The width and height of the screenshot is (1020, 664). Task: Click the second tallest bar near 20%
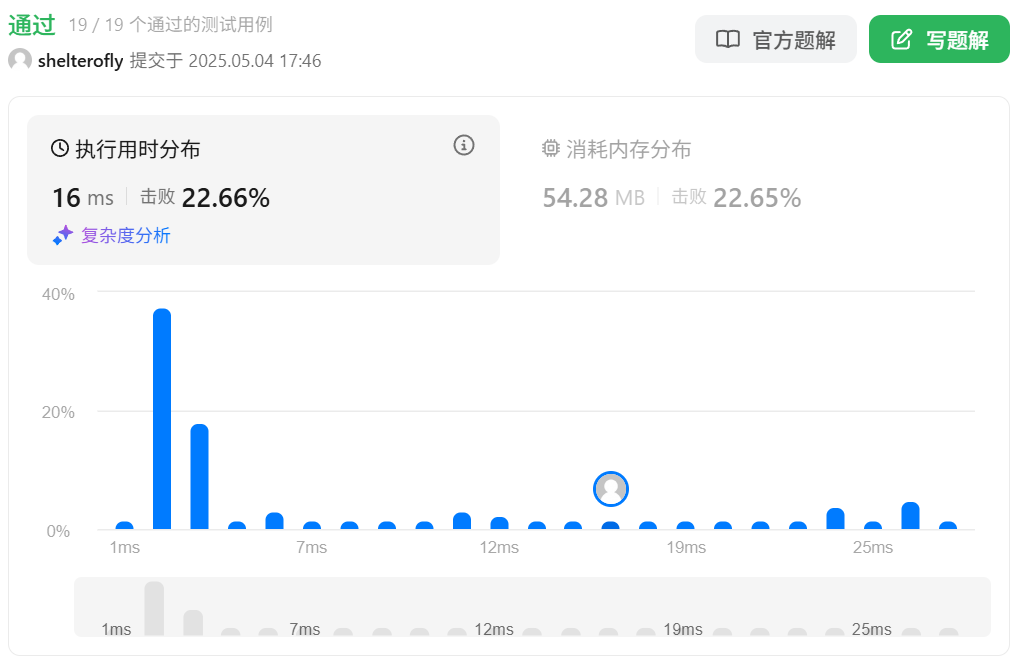(x=200, y=477)
